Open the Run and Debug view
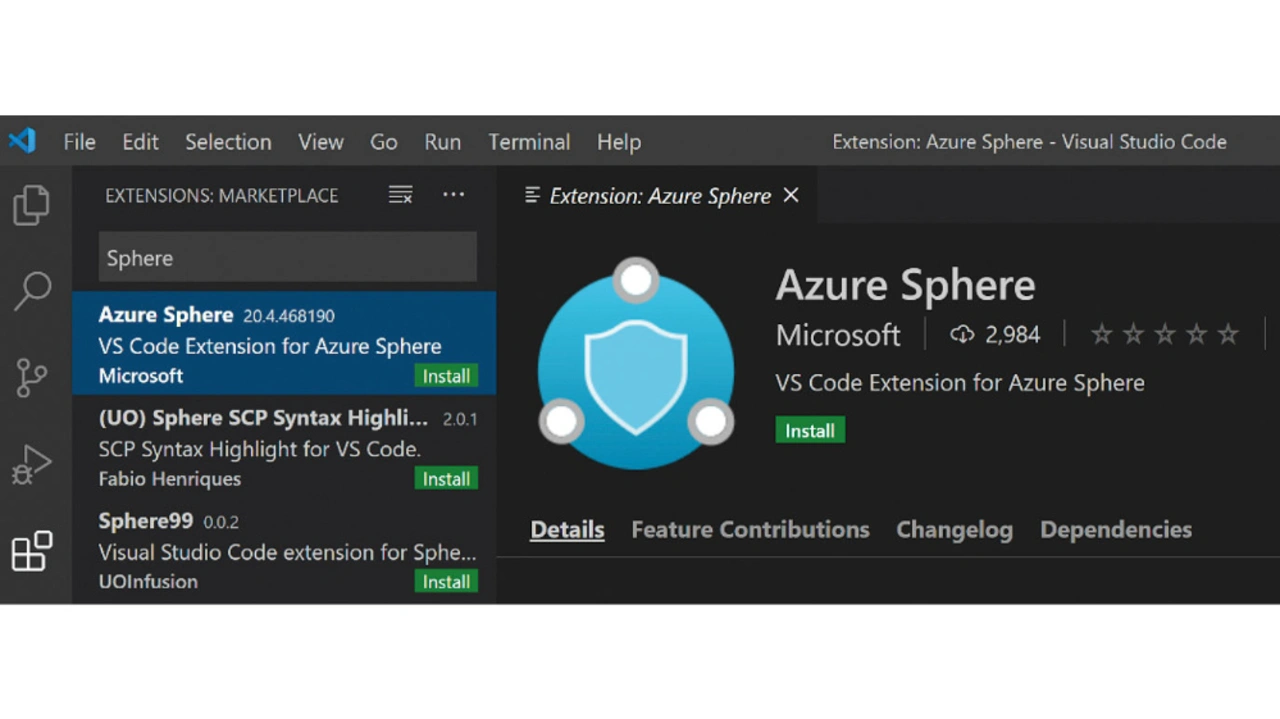 31,464
